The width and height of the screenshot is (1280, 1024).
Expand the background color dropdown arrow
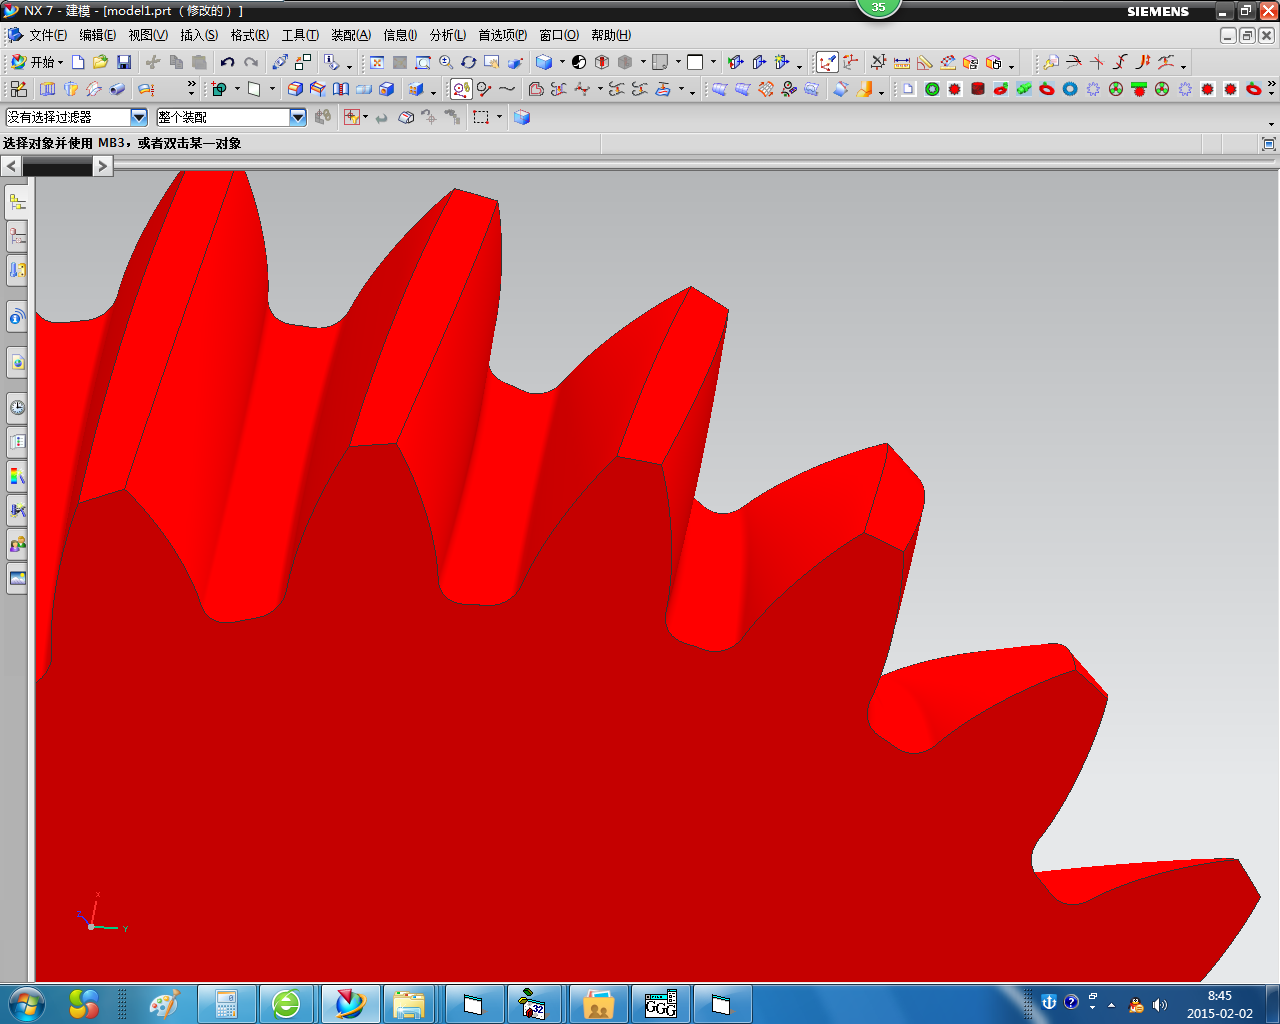pos(713,62)
